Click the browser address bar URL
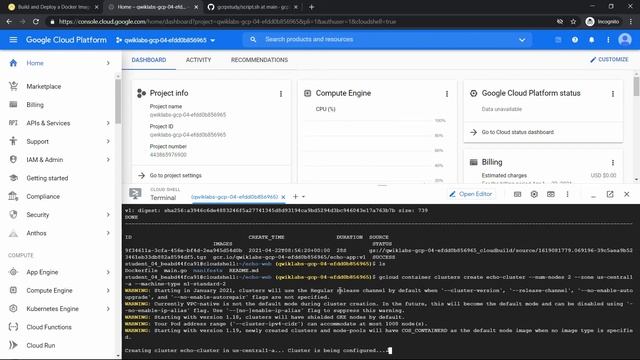 [227, 22]
